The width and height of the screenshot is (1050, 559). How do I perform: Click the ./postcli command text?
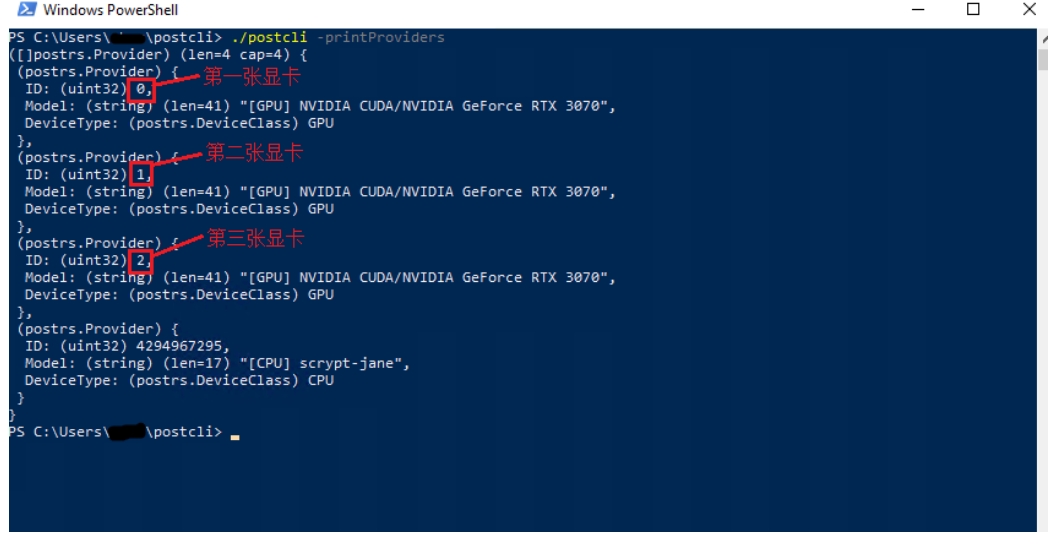click(269, 37)
